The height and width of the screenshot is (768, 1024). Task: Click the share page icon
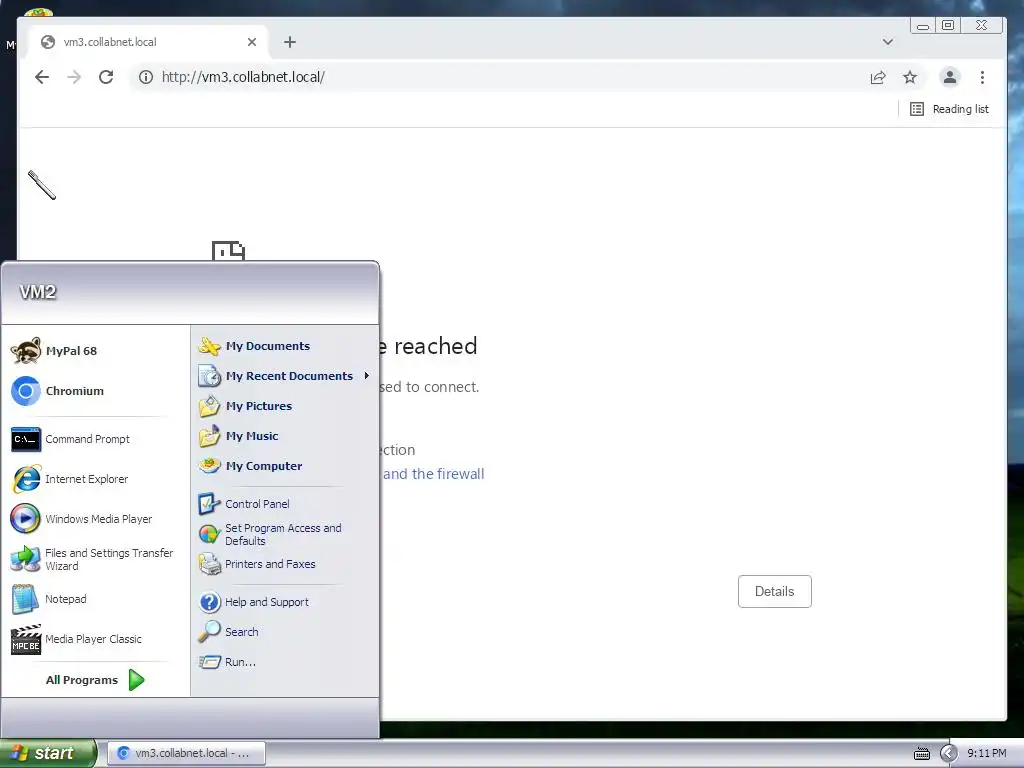(x=878, y=77)
